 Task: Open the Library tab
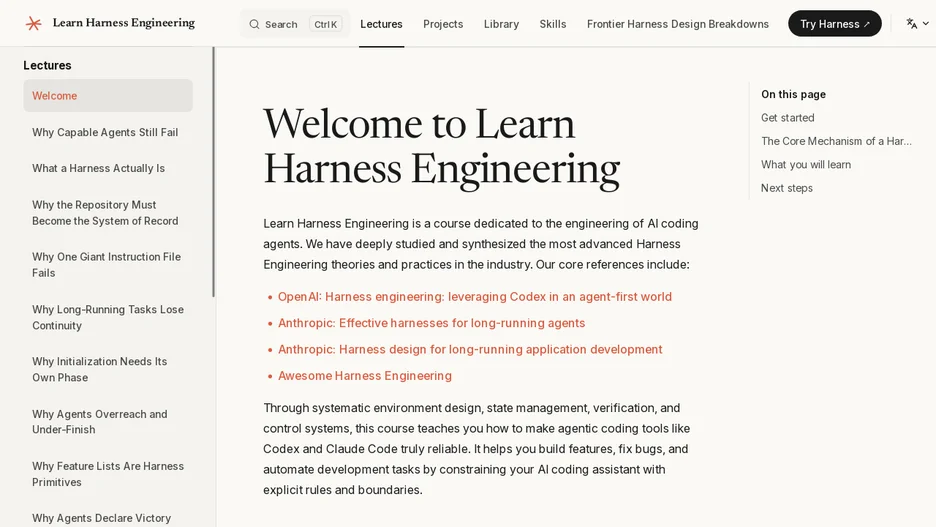tap(501, 24)
